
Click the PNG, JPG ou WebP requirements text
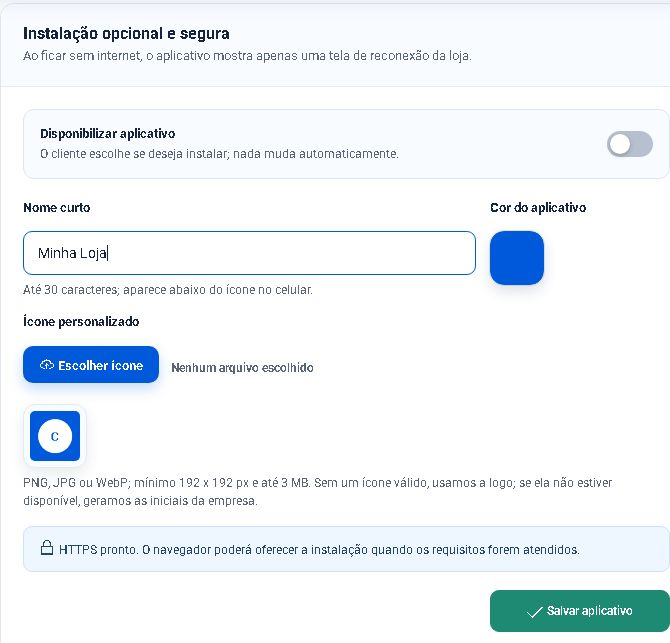click(317, 491)
